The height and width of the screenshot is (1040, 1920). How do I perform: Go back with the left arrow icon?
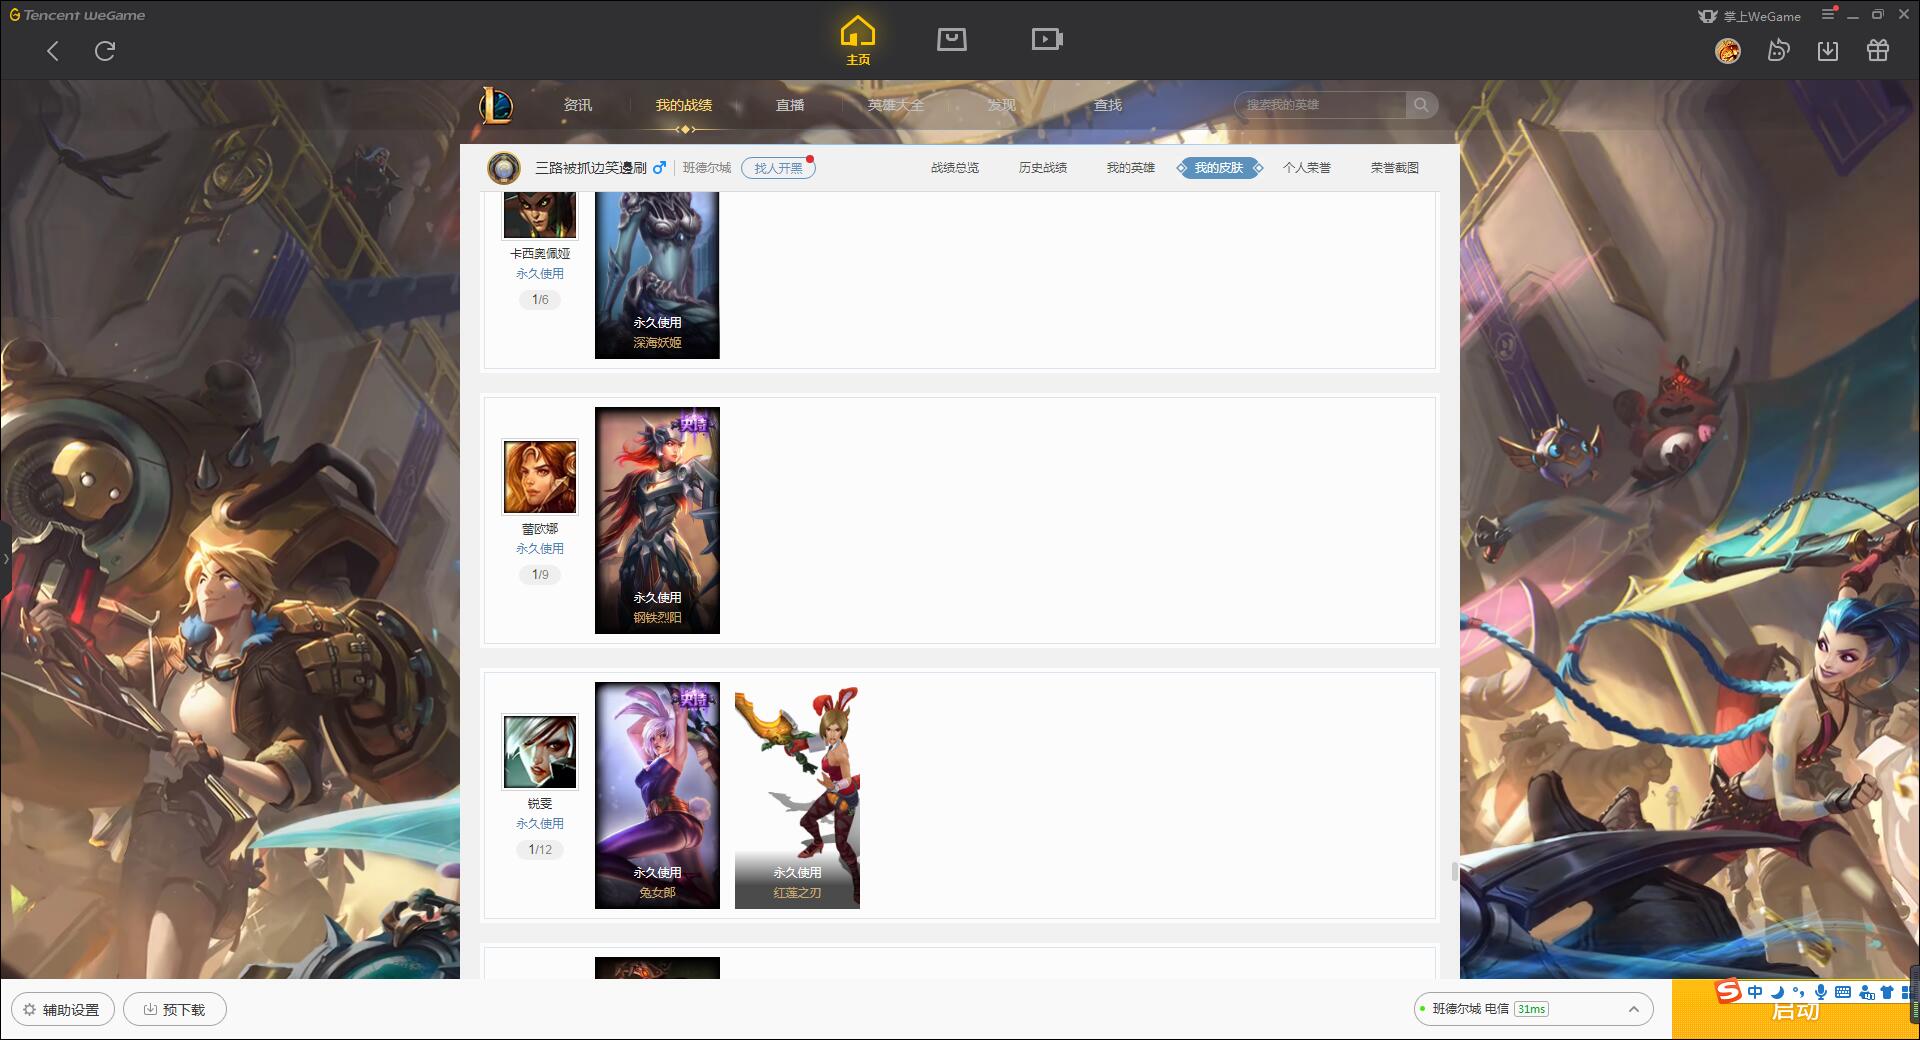click(53, 51)
